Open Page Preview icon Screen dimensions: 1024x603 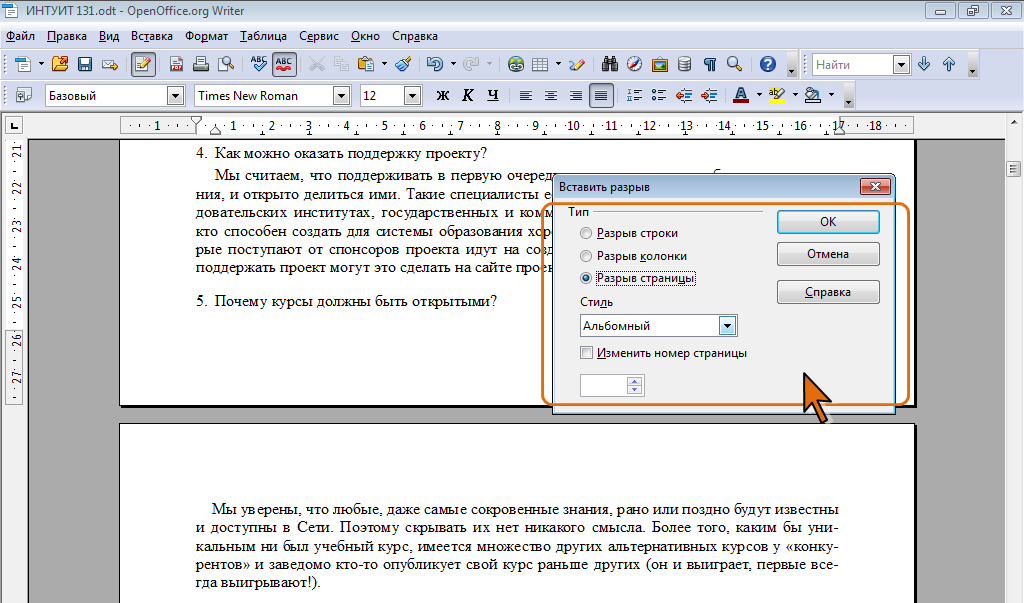coord(226,64)
